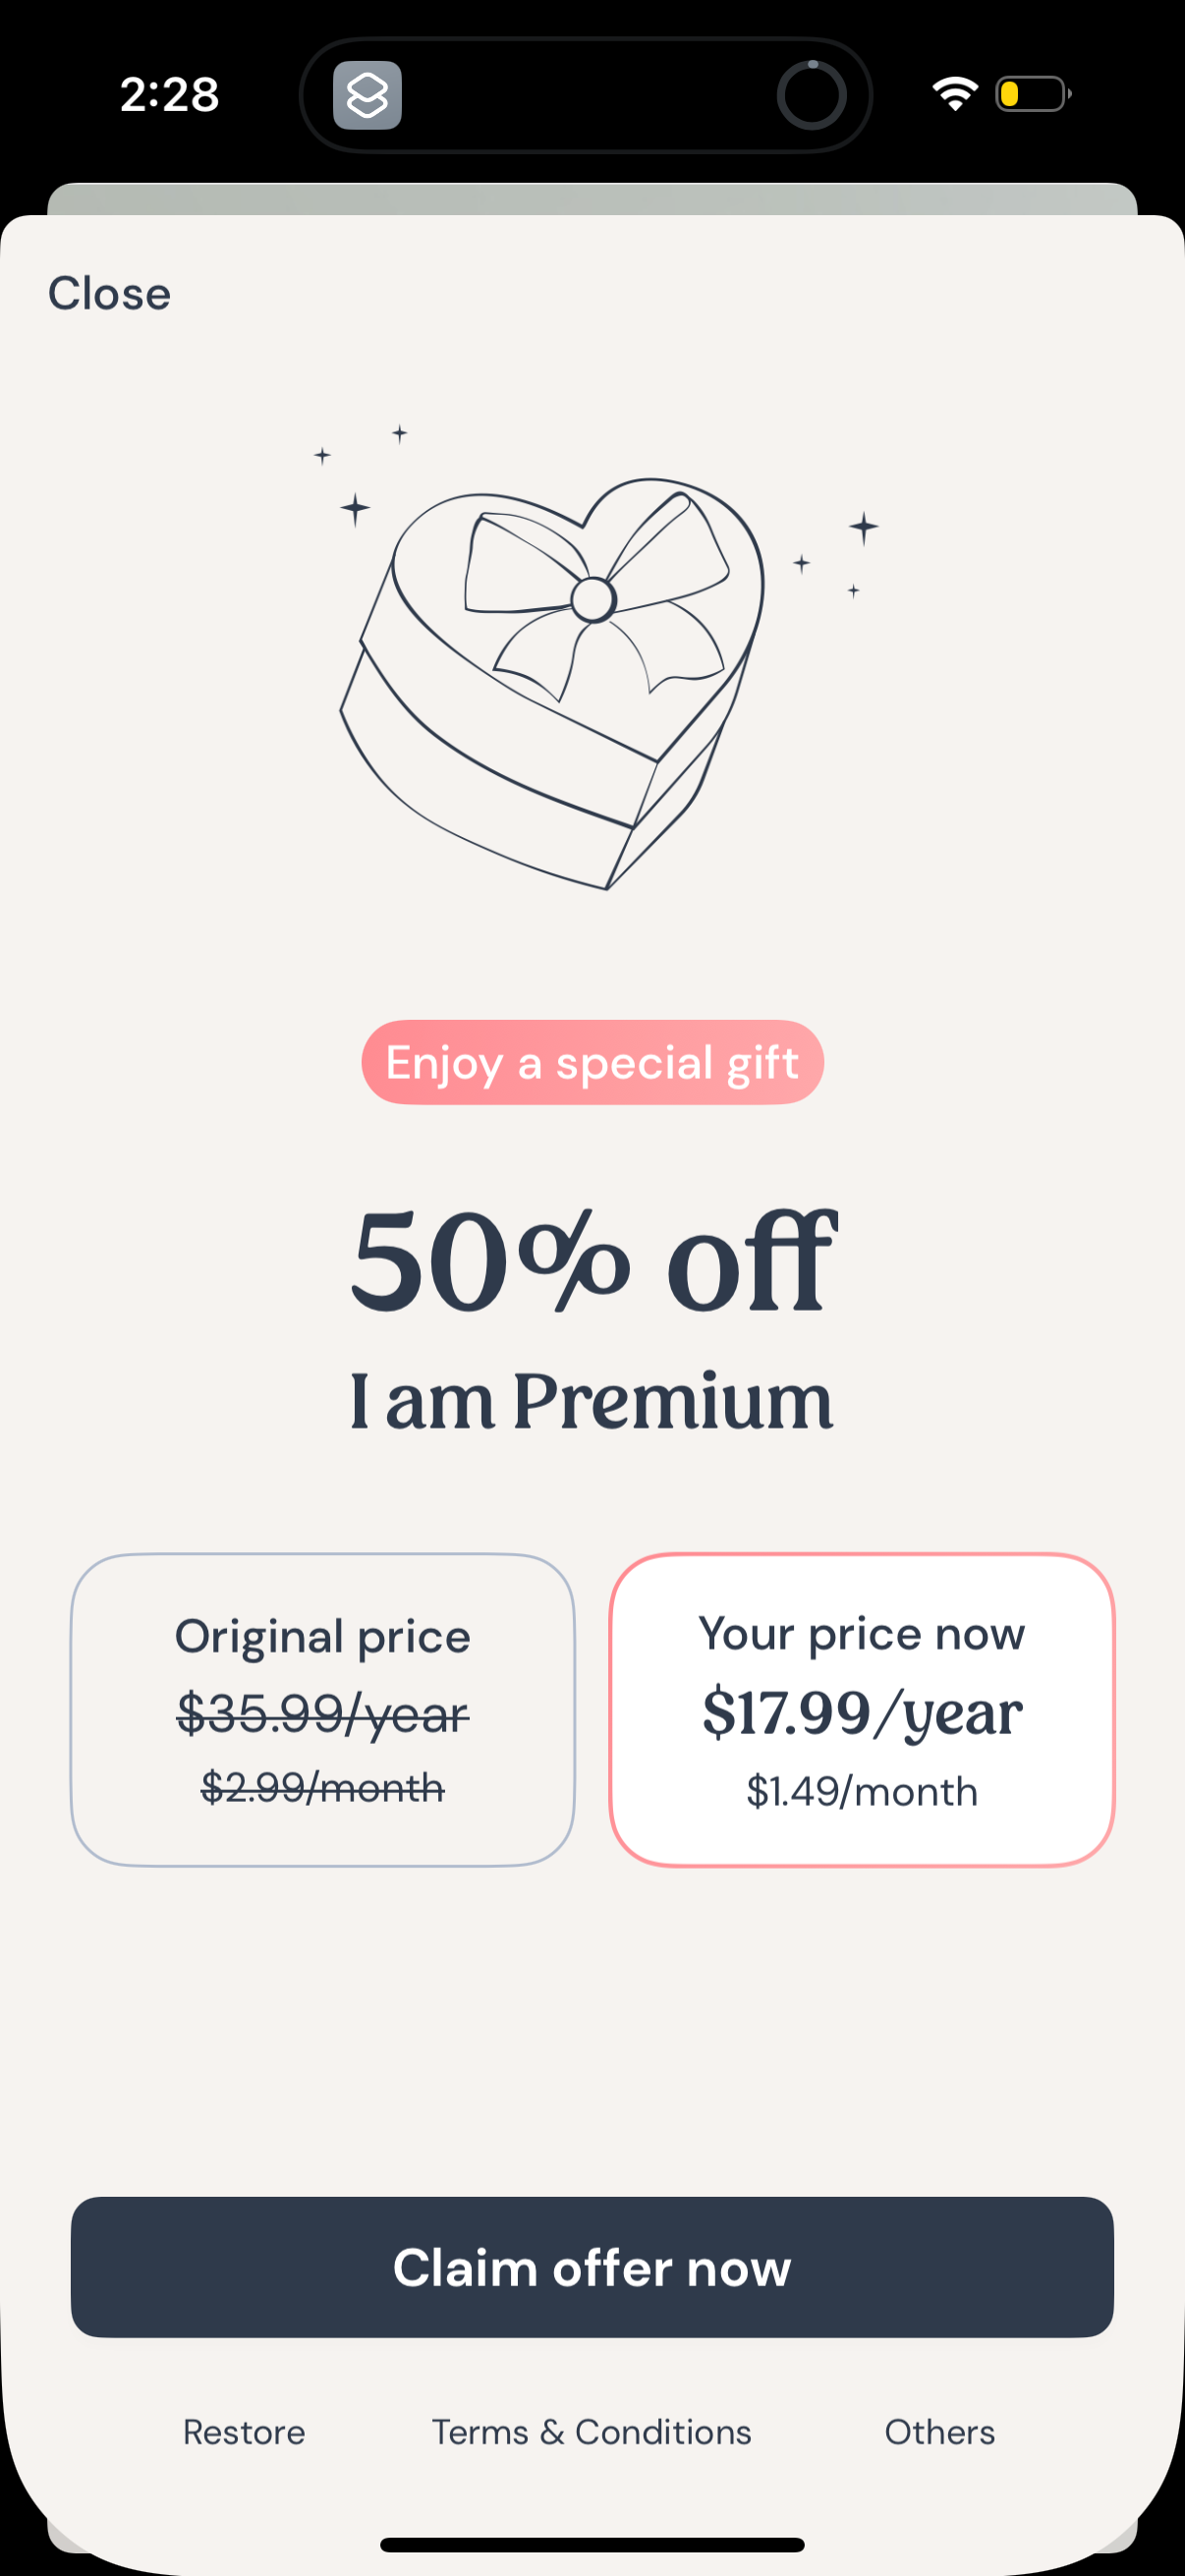1185x2576 pixels.
Task: Tap the Shortcuts app icon in Dynamic Island
Action: (x=367, y=96)
